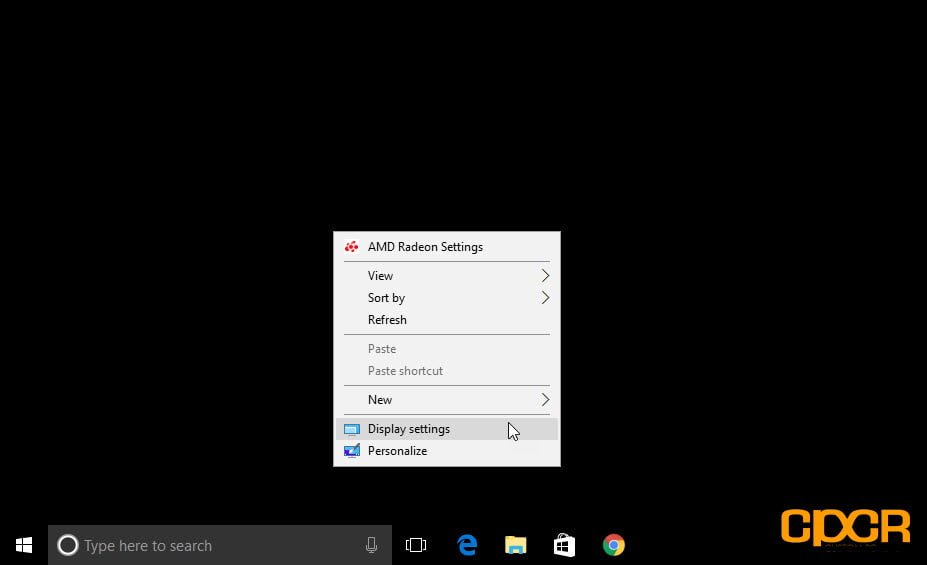Open the New submenu entry
The height and width of the screenshot is (565, 927).
(x=446, y=400)
